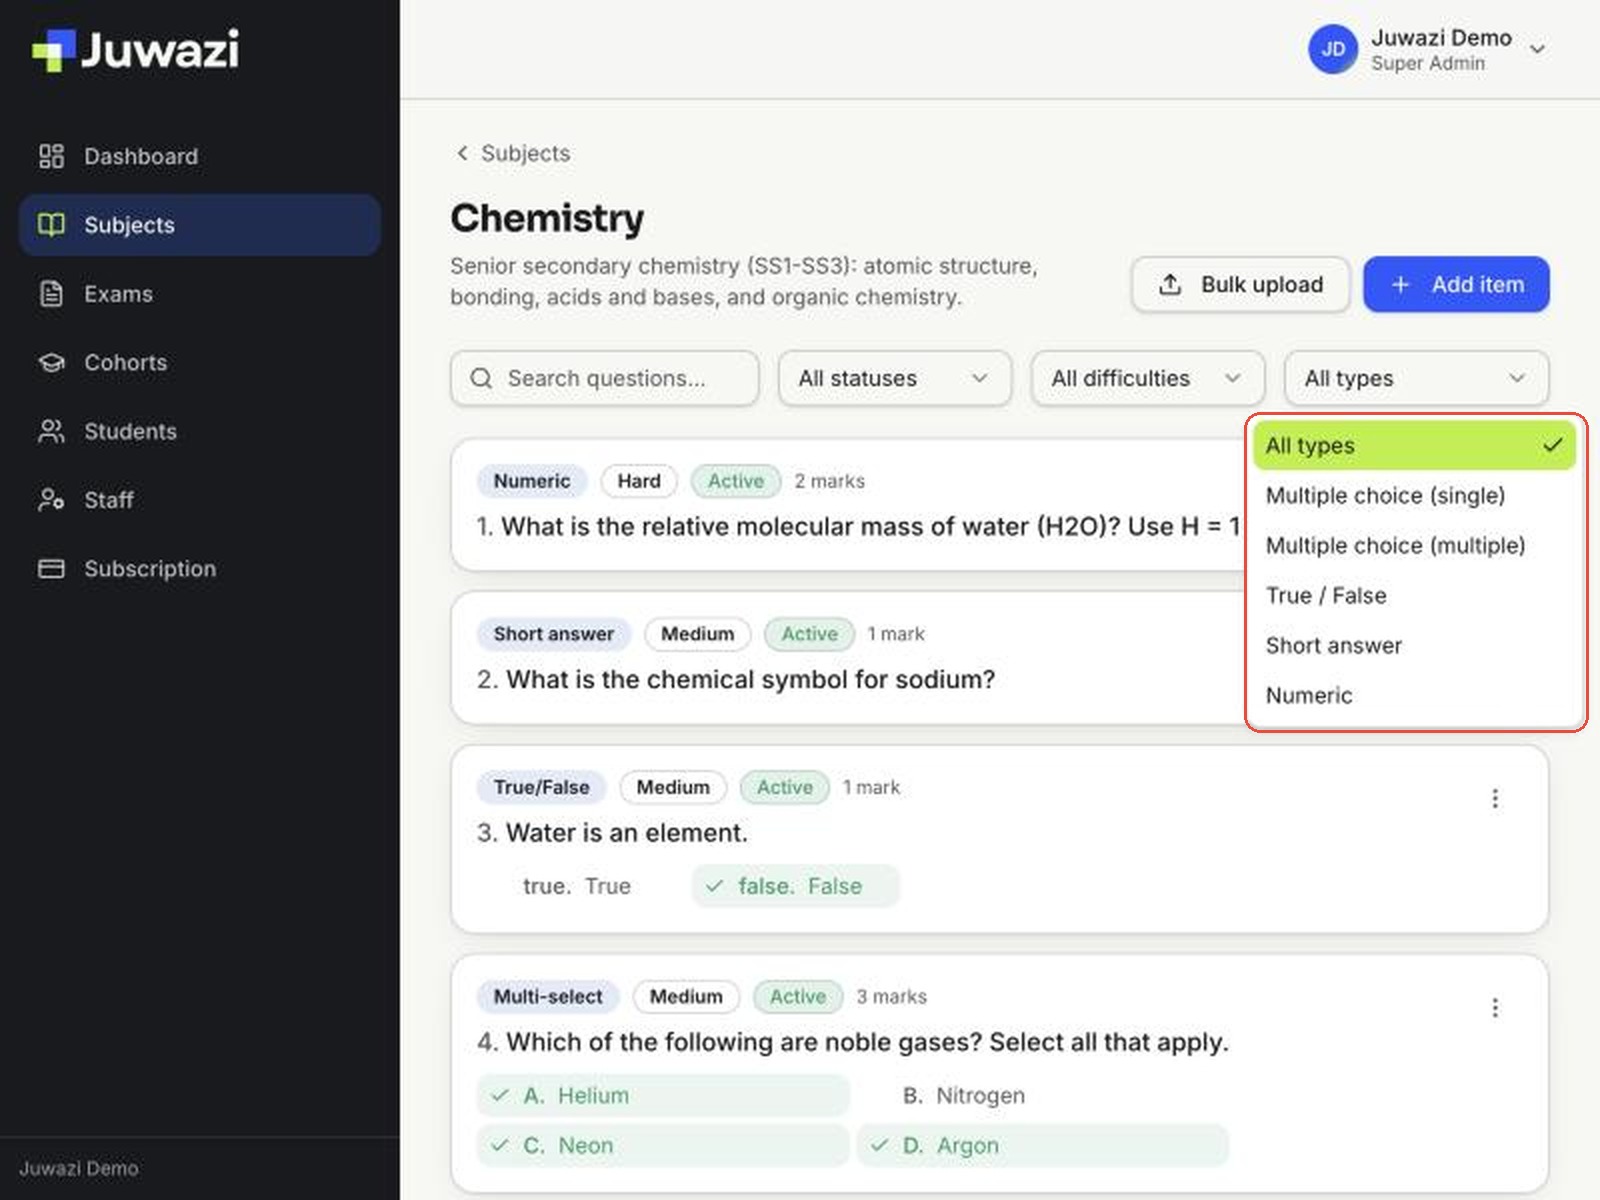Viewport: 1600px width, 1200px height.
Task: Click the Hard difficulty badge
Action: pyautogui.click(x=639, y=481)
